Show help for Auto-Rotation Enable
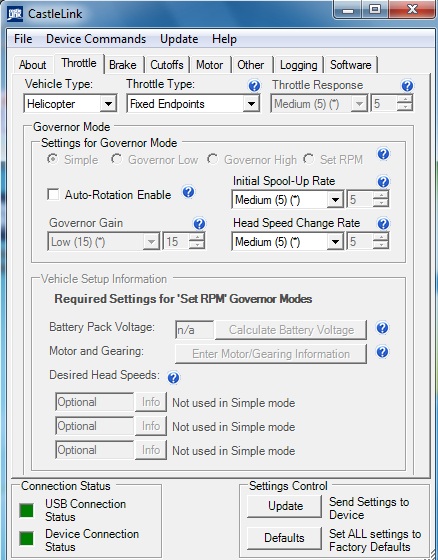438x560 pixels. click(x=188, y=192)
